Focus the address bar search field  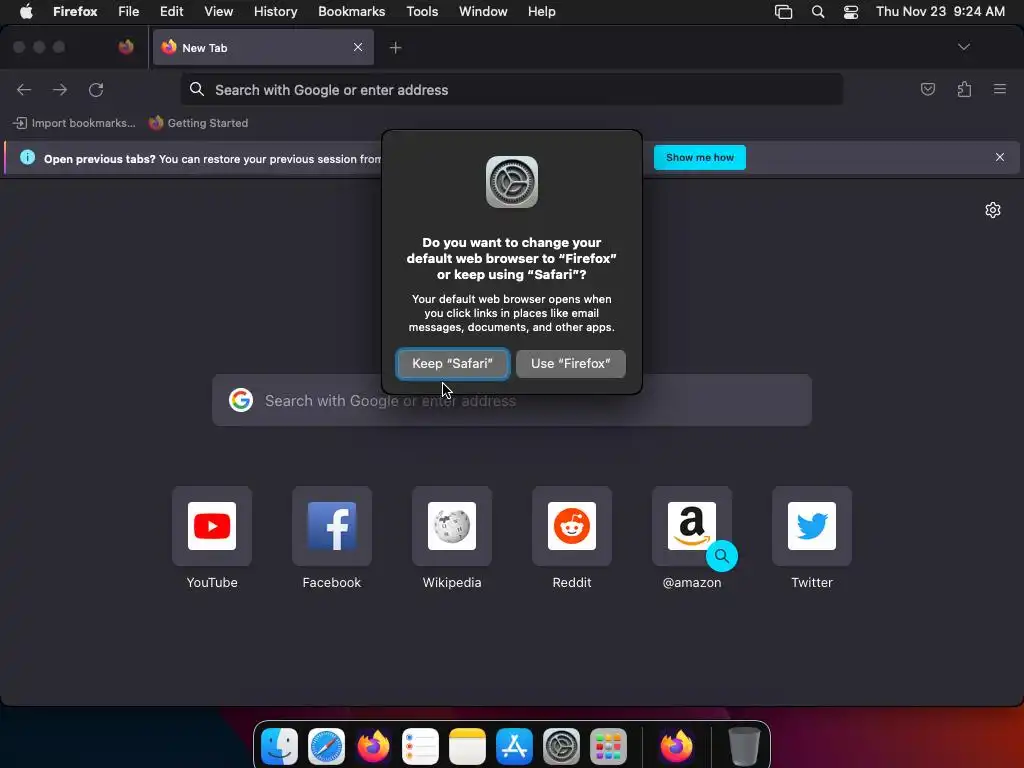coord(512,89)
